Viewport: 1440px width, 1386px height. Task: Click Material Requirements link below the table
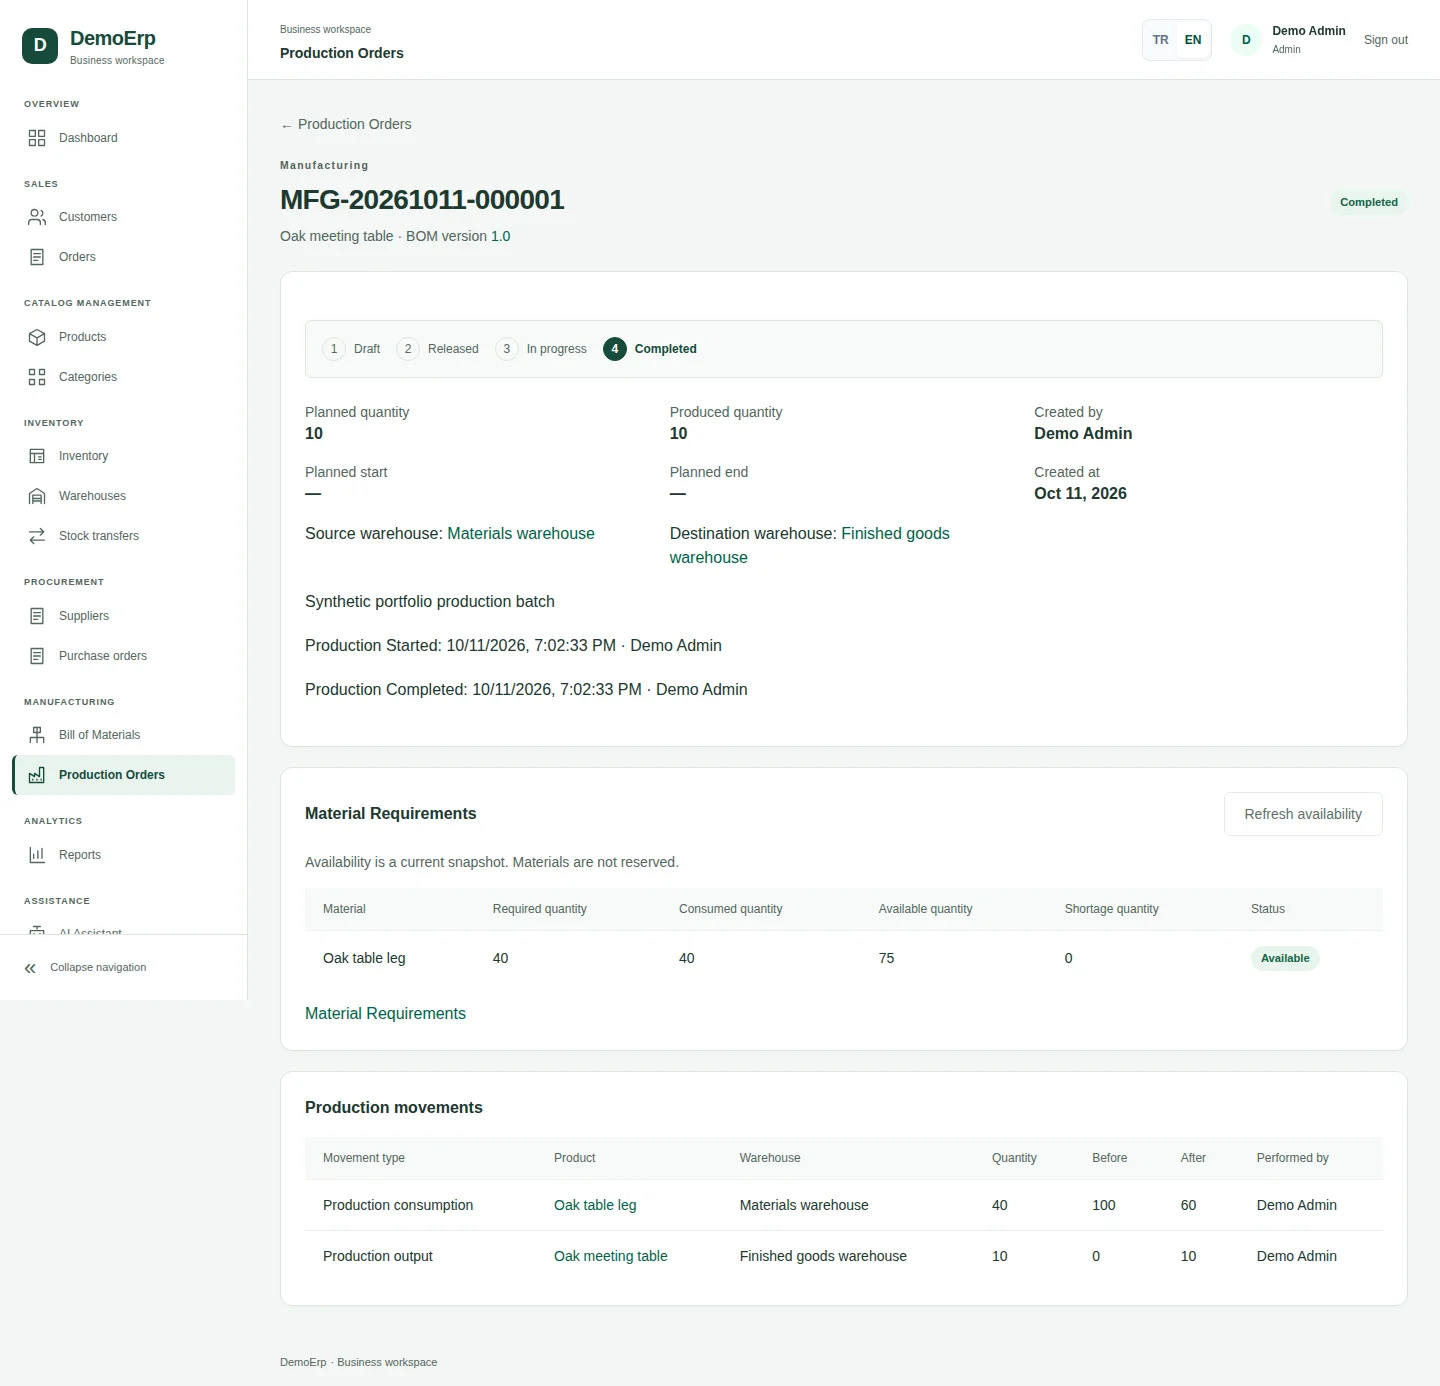[385, 1014]
